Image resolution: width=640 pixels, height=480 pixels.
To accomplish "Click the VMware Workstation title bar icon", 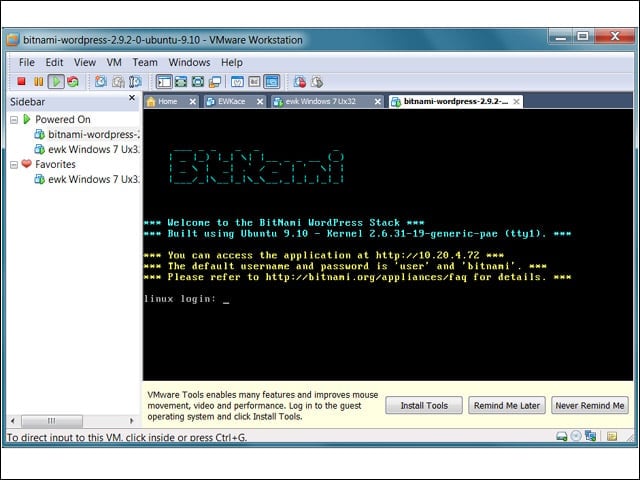I will click(x=13, y=40).
